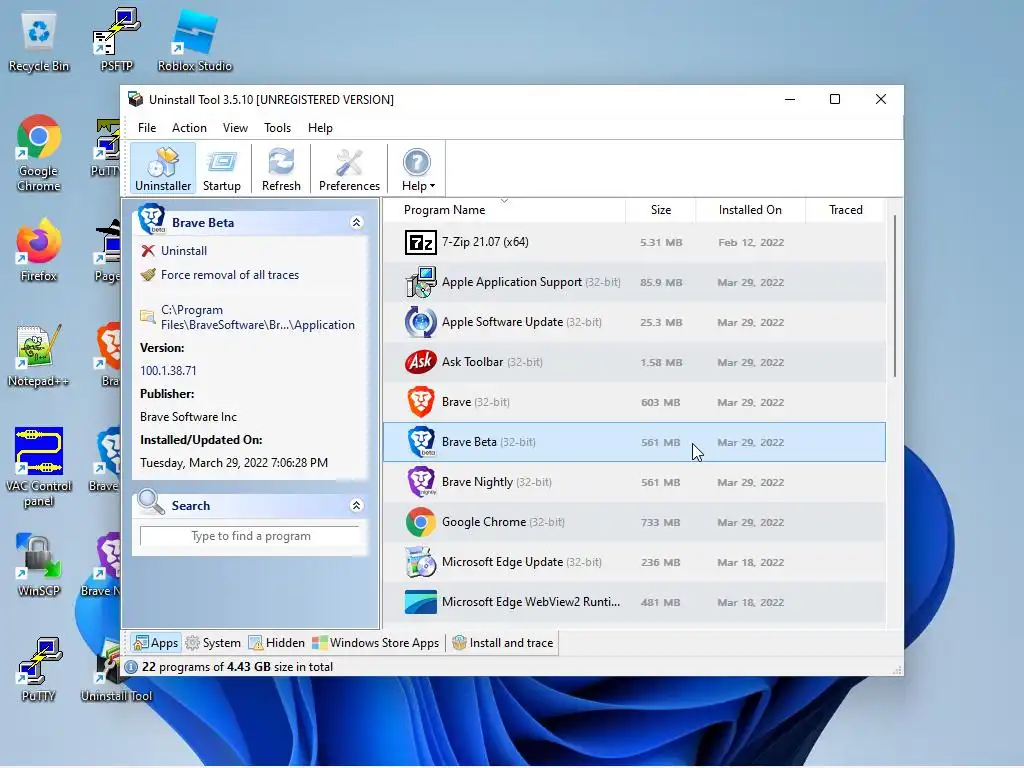Switch to the Hidden tab

(276, 643)
